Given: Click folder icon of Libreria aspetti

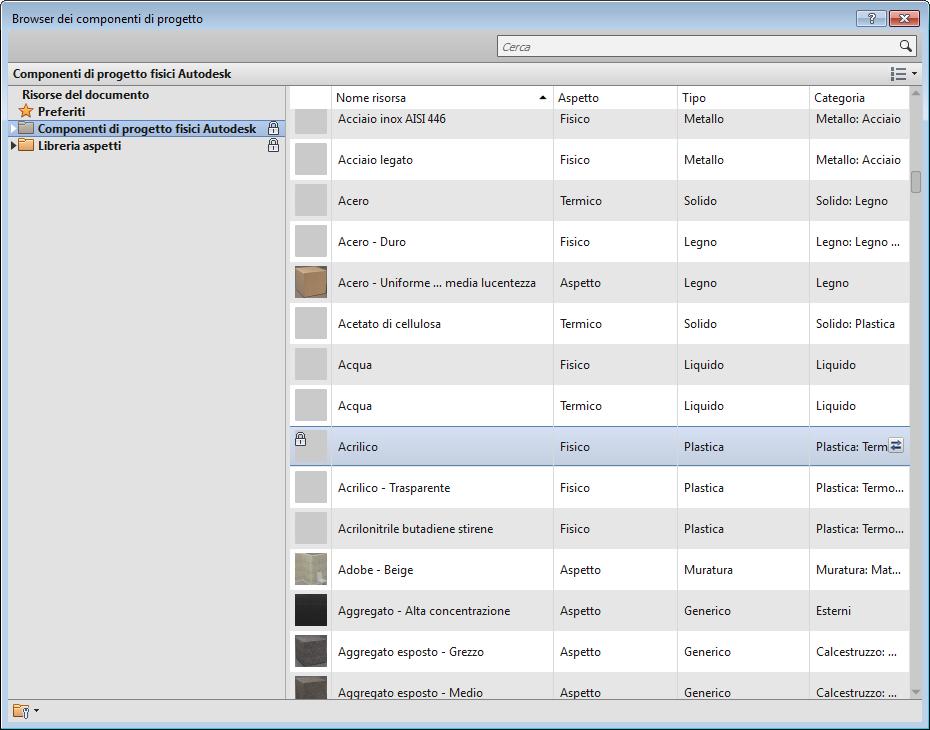Looking at the screenshot, I should click(x=26, y=145).
